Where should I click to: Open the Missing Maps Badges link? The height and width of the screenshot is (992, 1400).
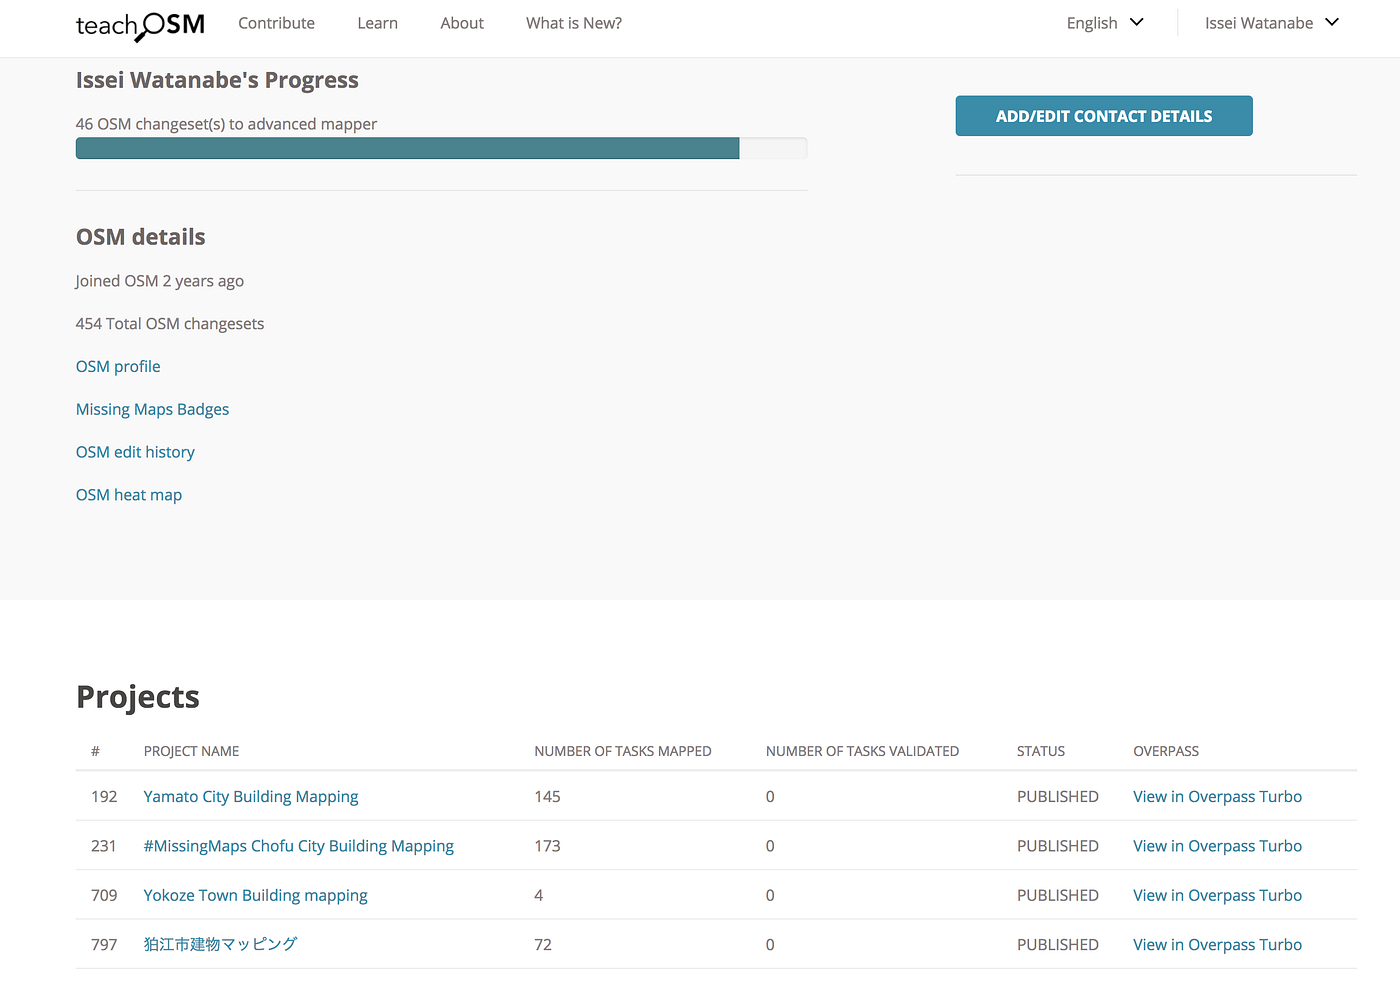tap(152, 409)
